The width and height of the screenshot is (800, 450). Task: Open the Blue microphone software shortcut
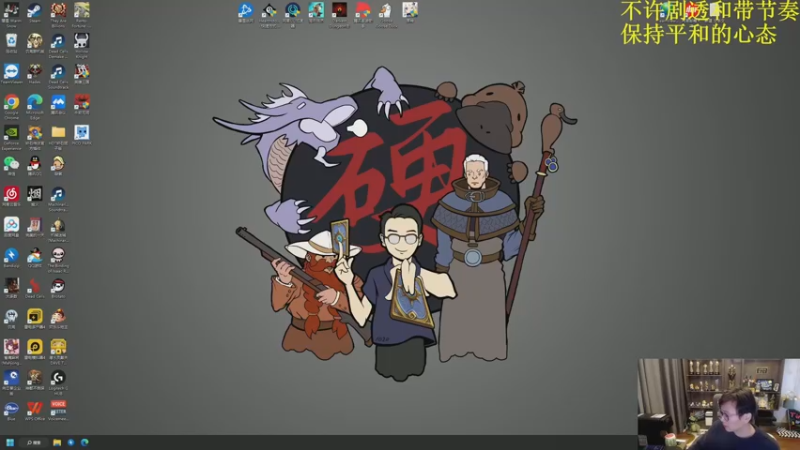(x=11, y=408)
